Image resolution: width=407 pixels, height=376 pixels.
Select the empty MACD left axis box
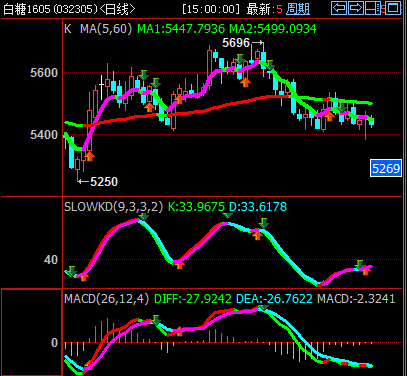[32, 332]
